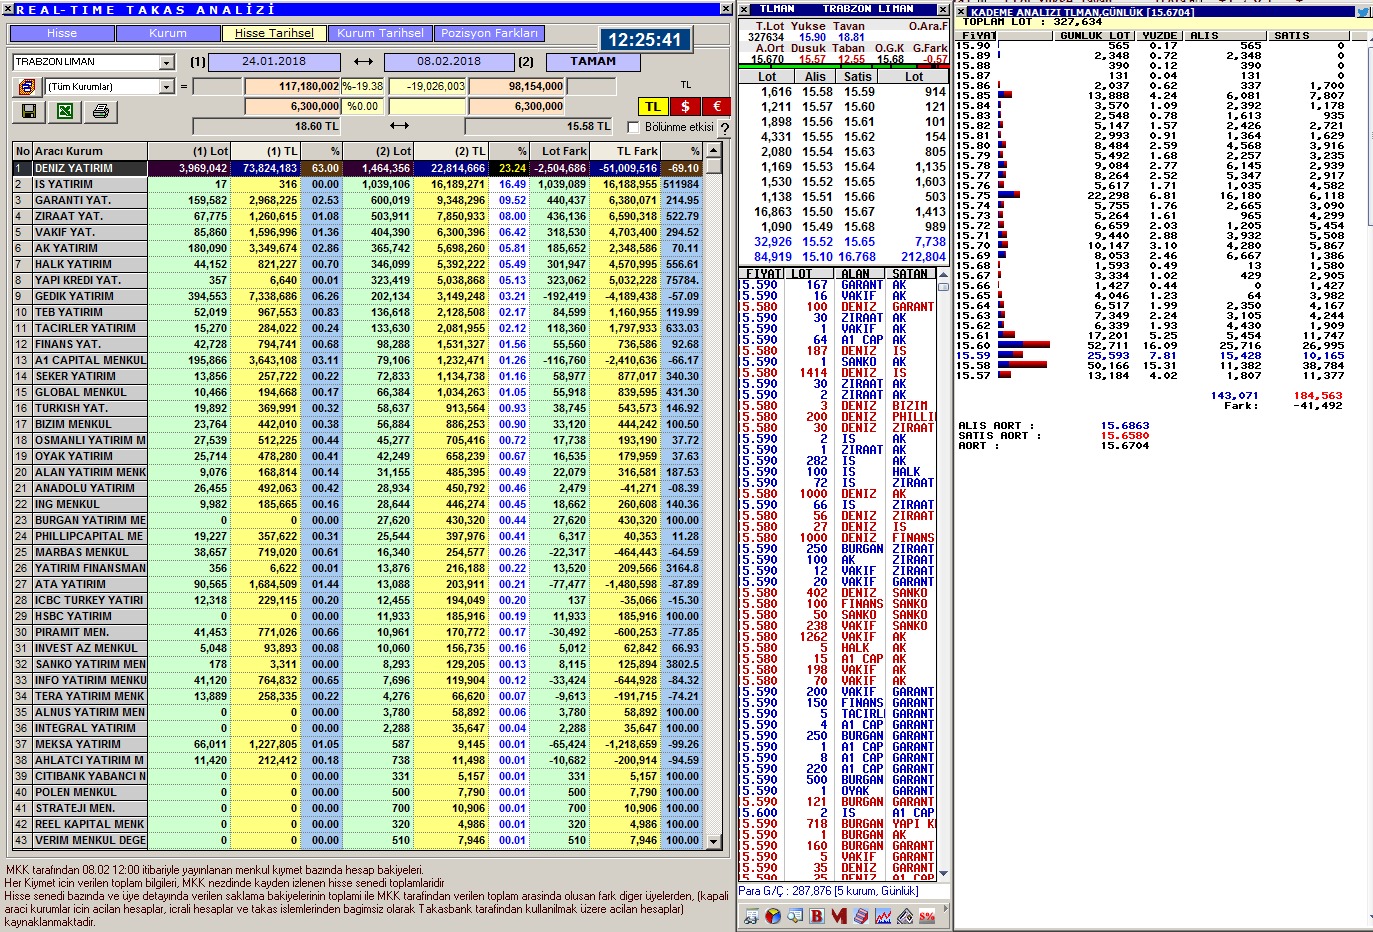This screenshot has height=932, width=1373.
Task: Click the swap arrows between the two dates
Action: [x=363, y=62]
